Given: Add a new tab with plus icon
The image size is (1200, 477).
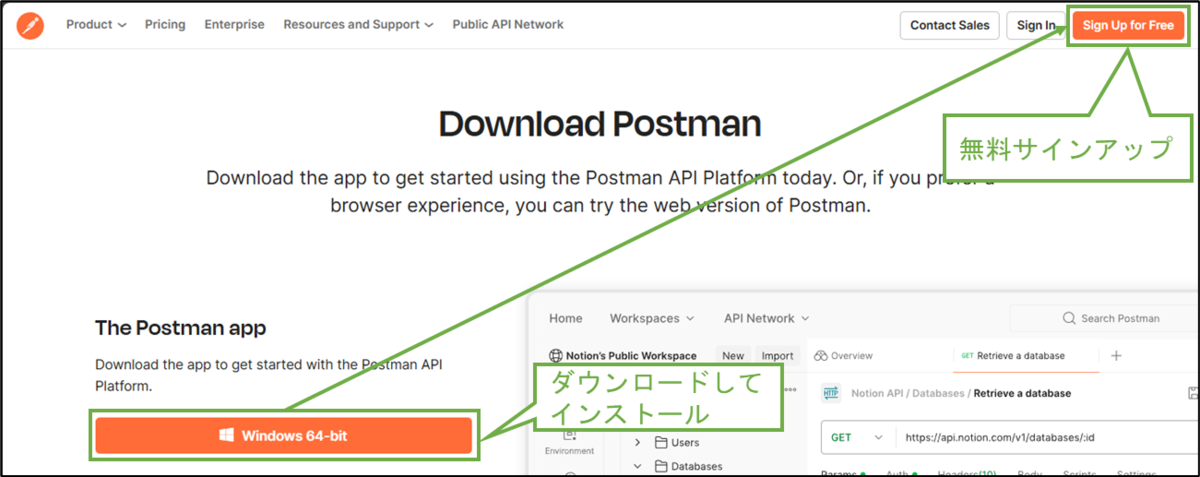Looking at the screenshot, I should (x=1117, y=356).
